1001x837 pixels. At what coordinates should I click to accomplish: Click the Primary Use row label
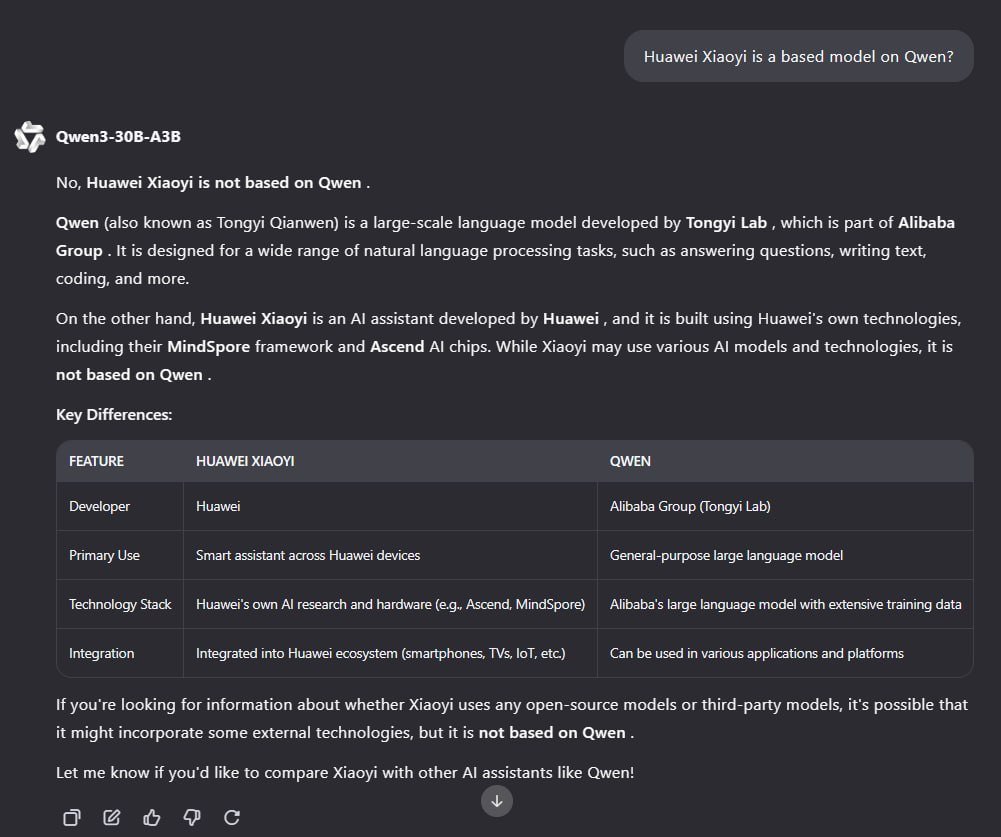click(x=104, y=555)
